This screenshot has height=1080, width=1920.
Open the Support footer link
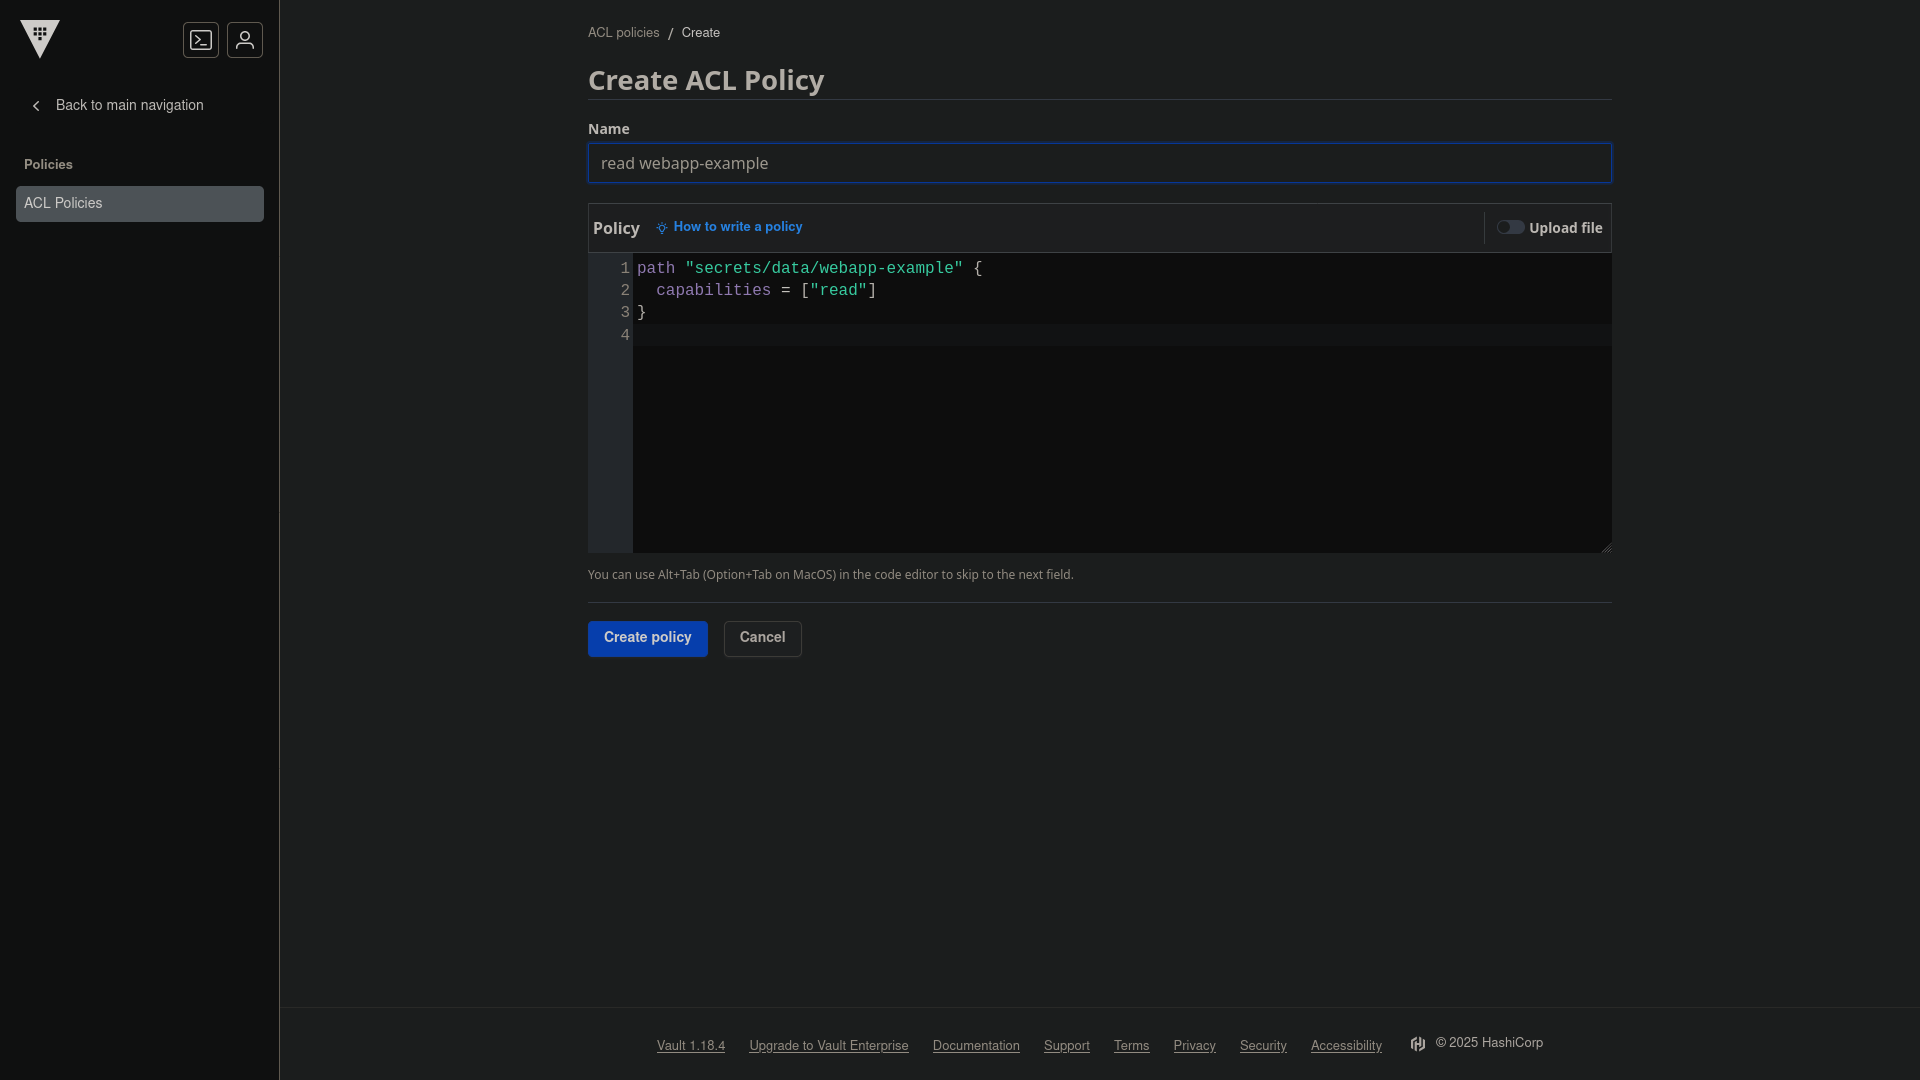click(1066, 1045)
